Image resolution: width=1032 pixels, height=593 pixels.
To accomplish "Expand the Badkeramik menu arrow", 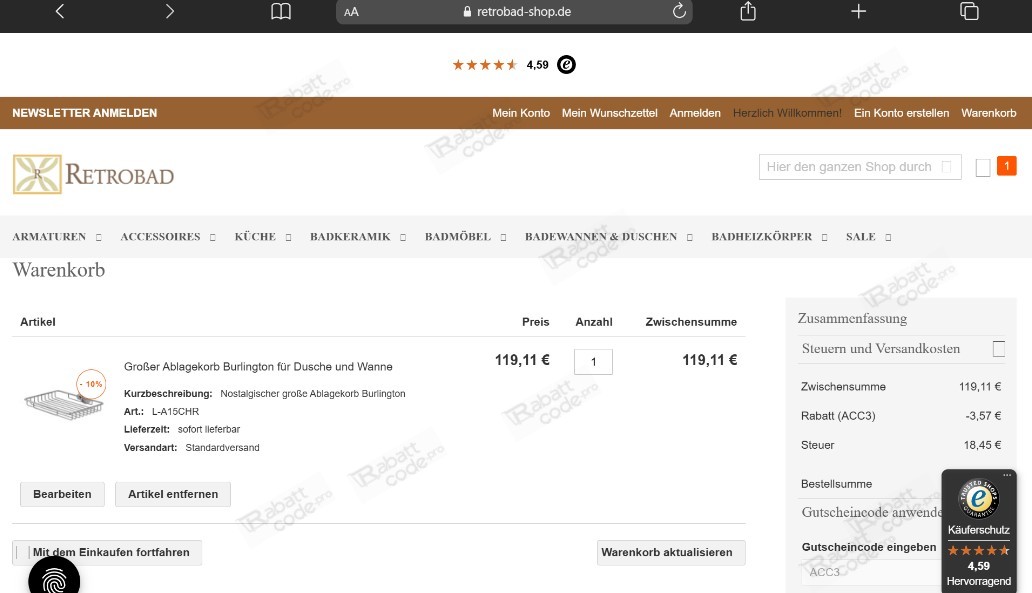I will coord(403,238).
